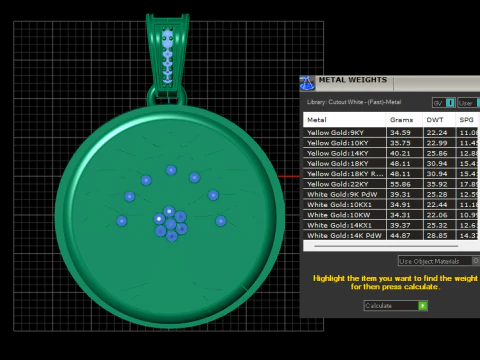Select the center gem of flower cluster
The width and height of the screenshot is (480, 360).
point(170,224)
